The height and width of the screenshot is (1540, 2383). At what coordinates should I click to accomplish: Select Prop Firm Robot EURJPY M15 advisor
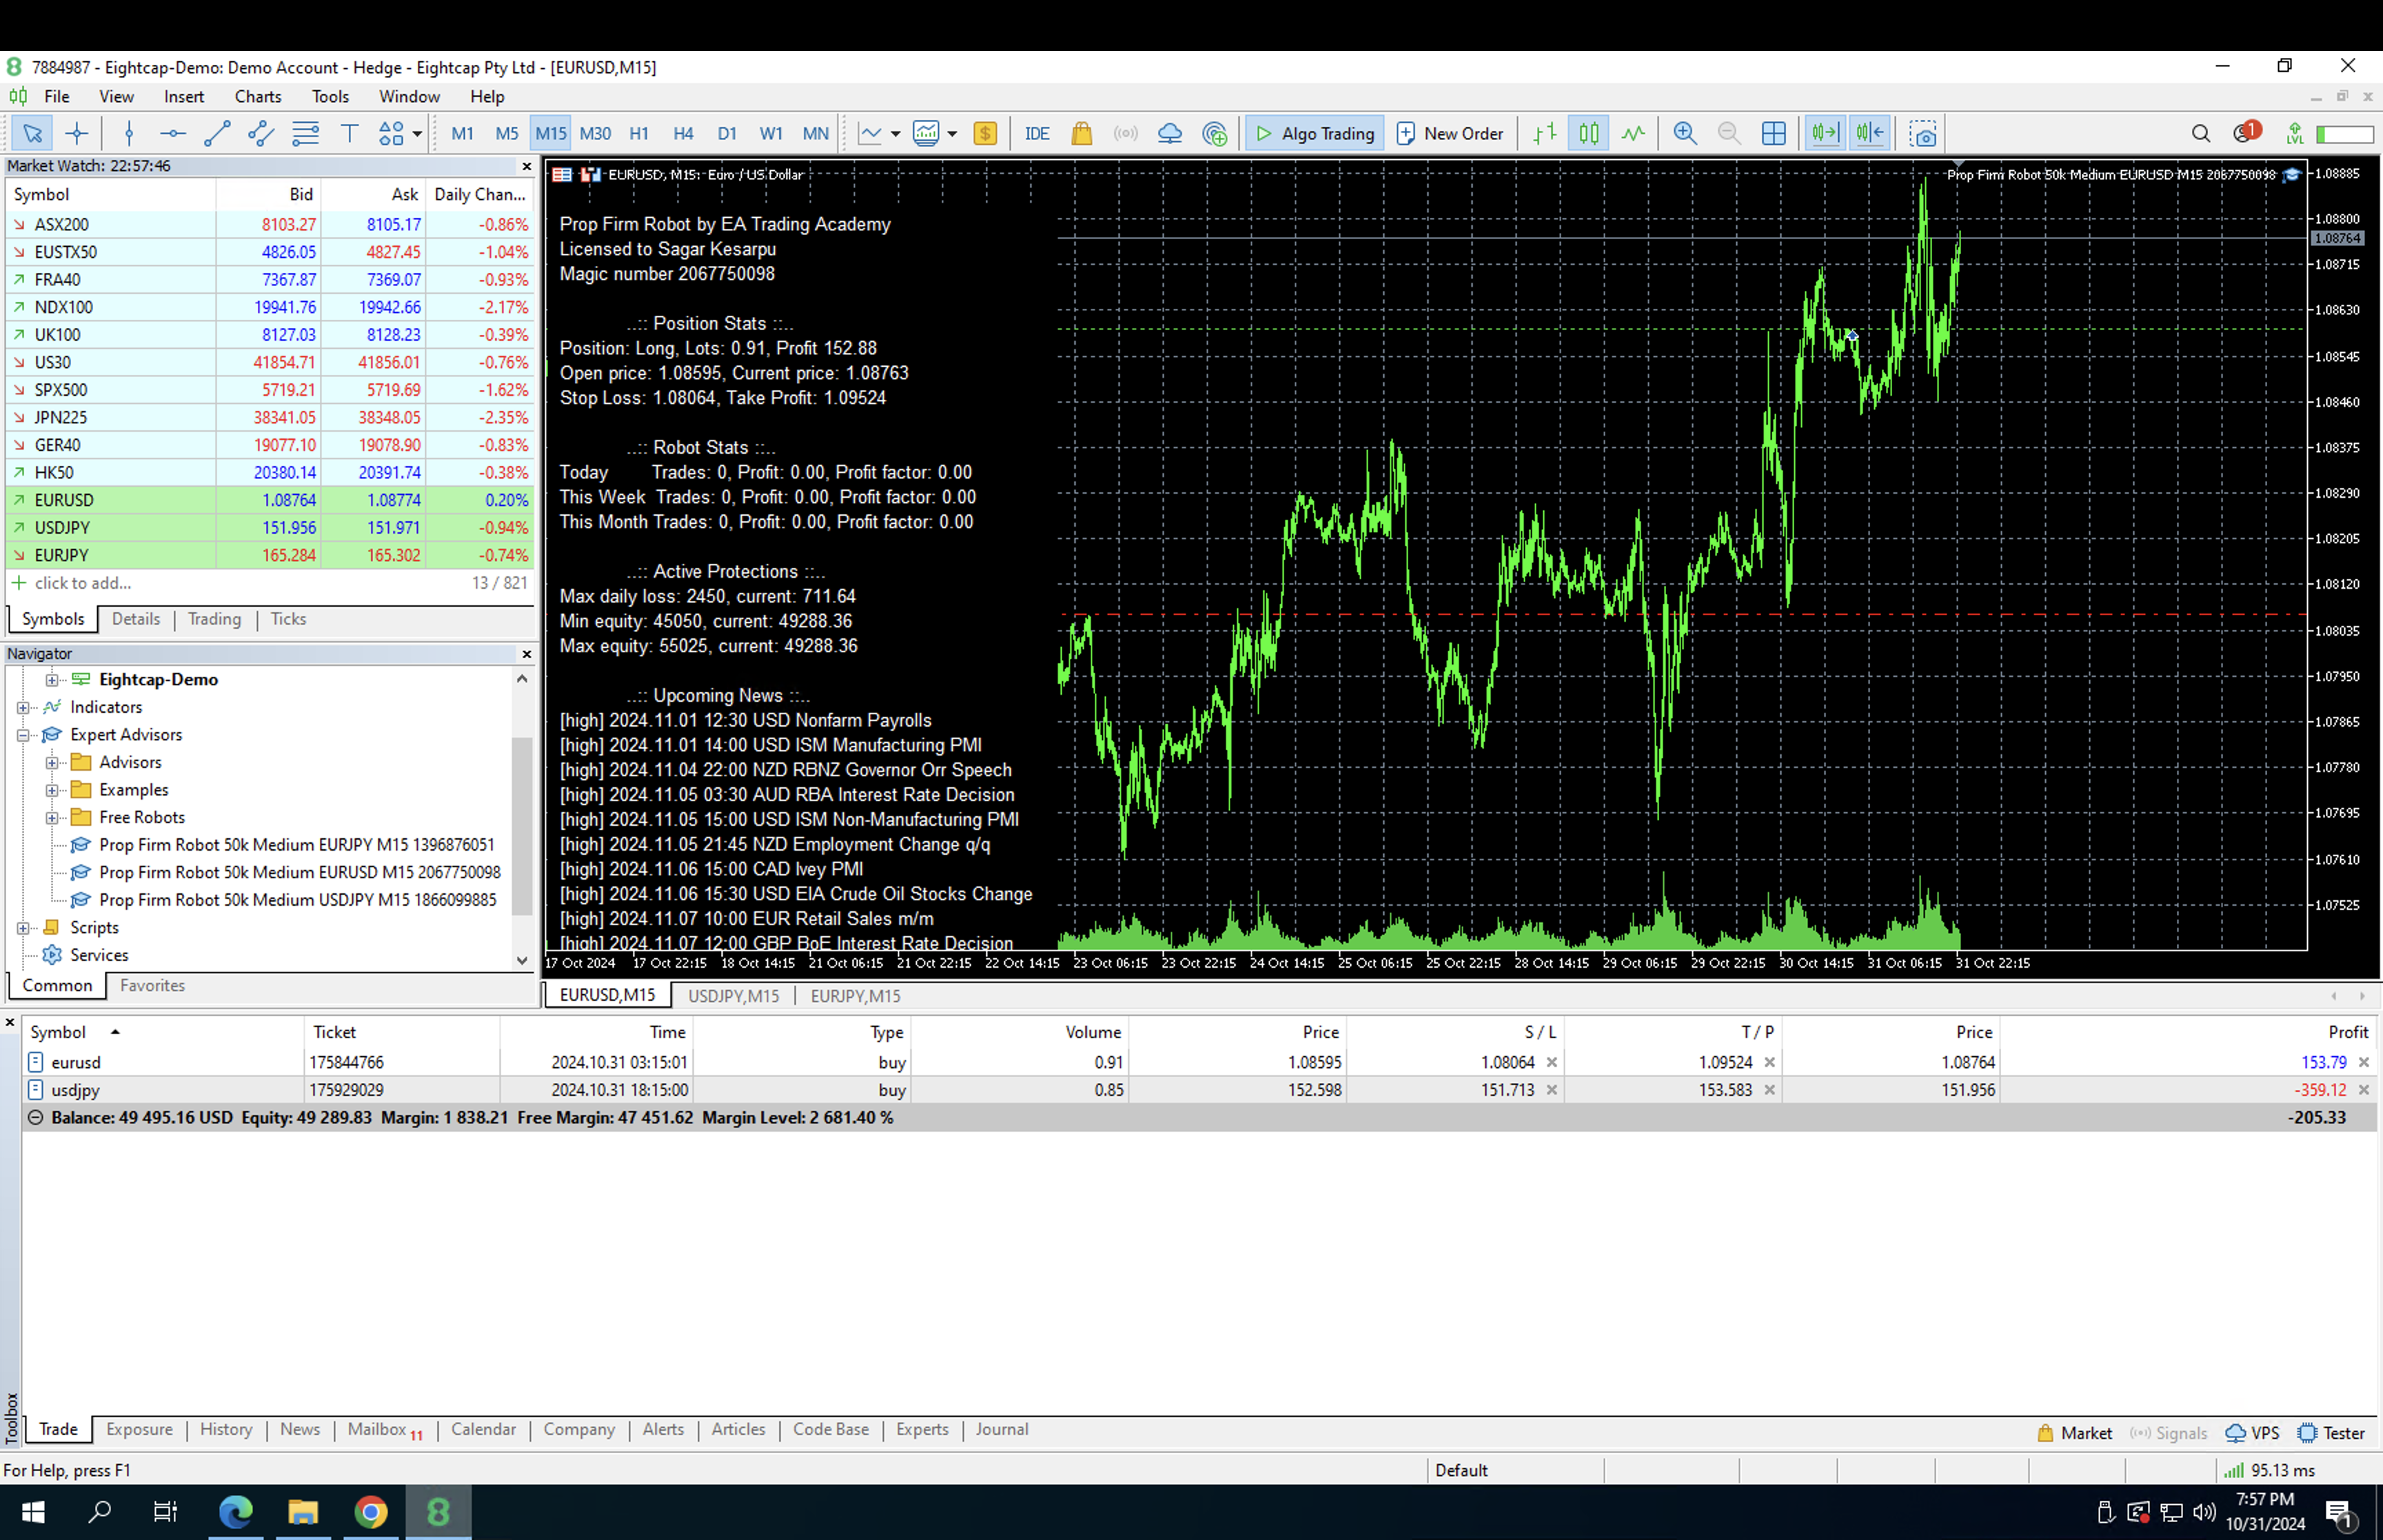pyautogui.click(x=296, y=845)
